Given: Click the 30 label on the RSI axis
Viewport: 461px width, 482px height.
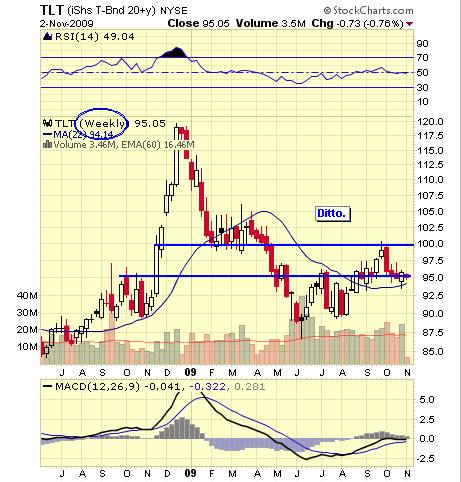Looking at the screenshot, I should [x=422, y=87].
